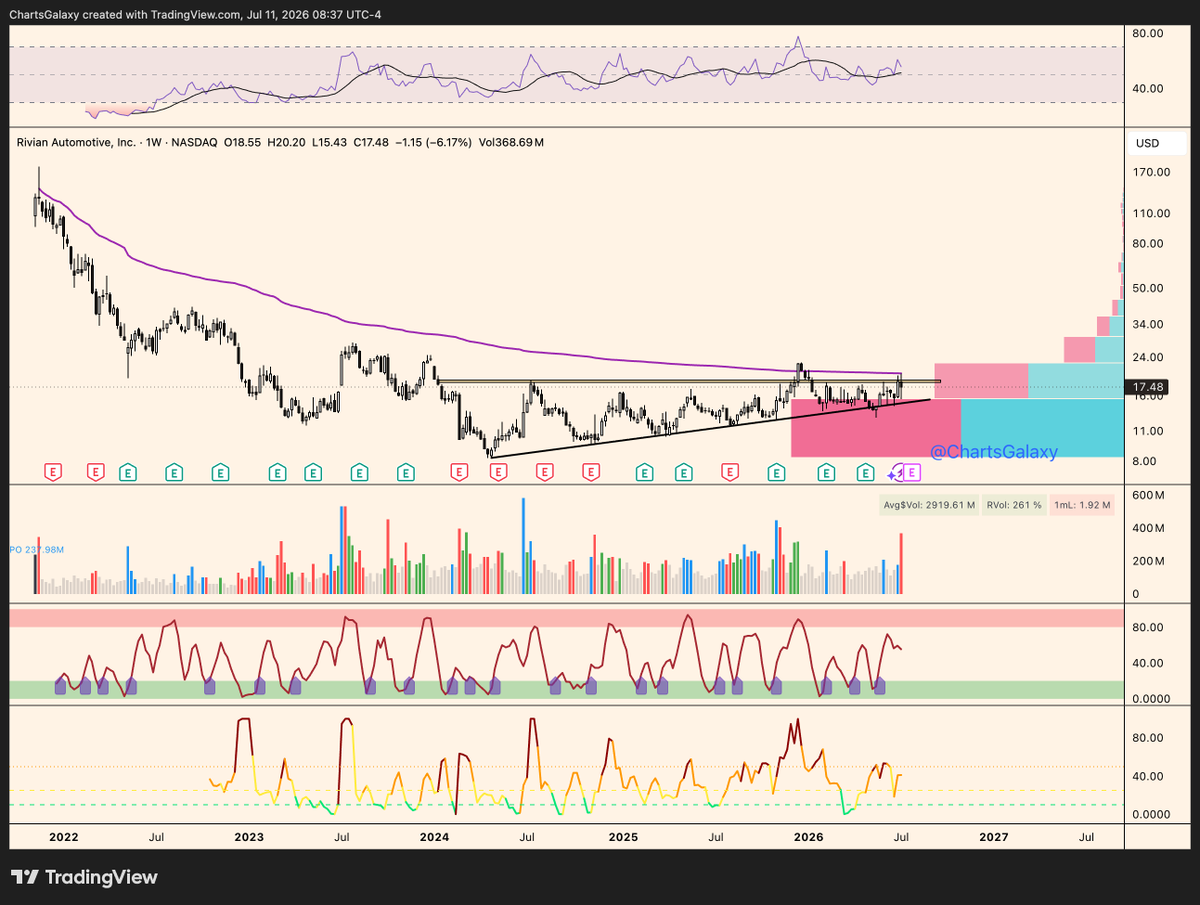Click the 200M volume axis label
The image size is (1200, 905).
point(1148,561)
